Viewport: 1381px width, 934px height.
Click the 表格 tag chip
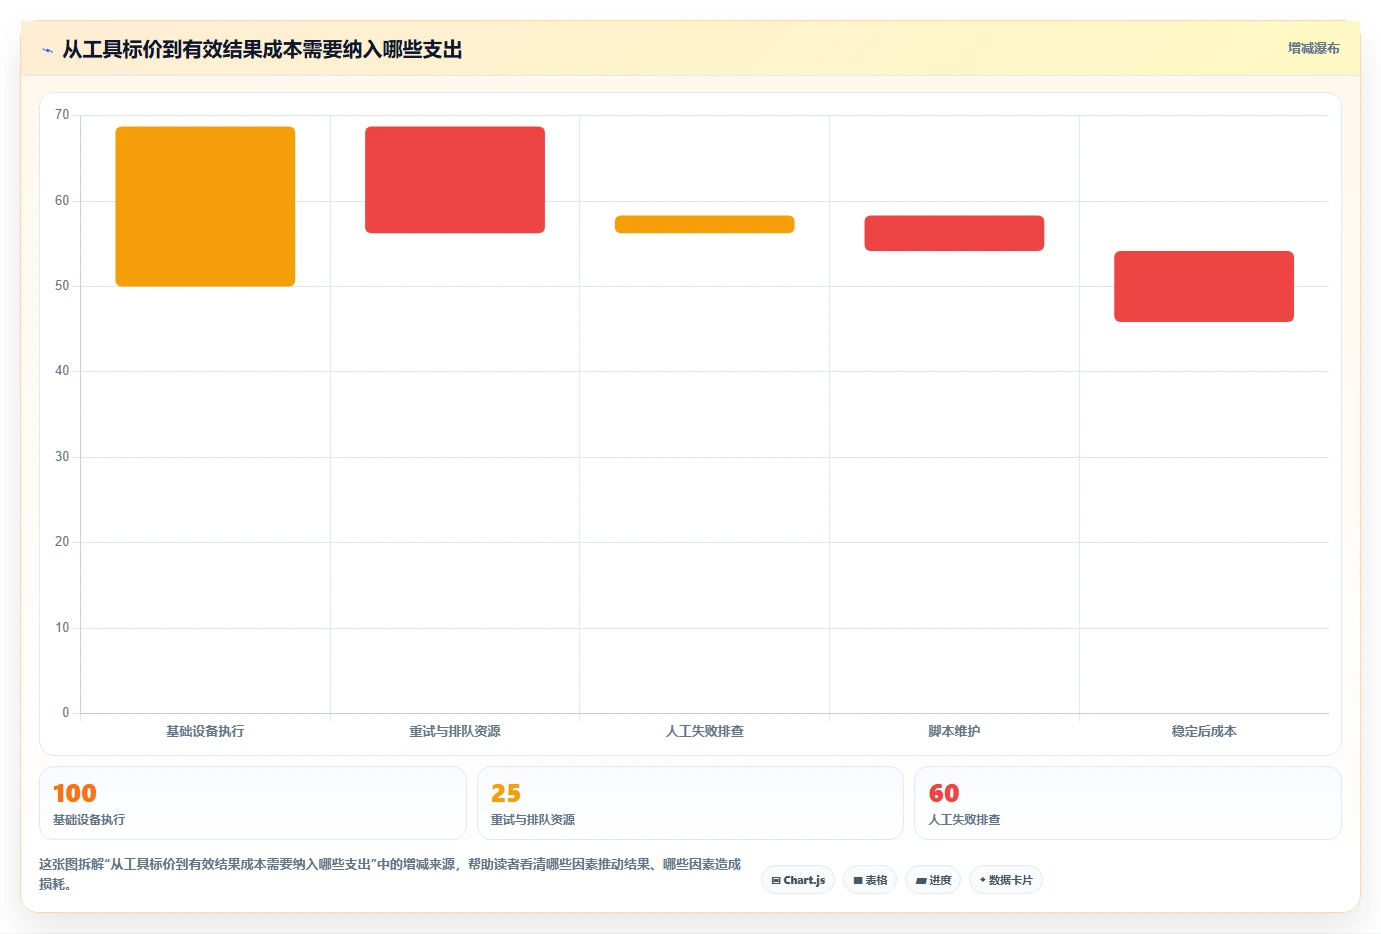[870, 880]
